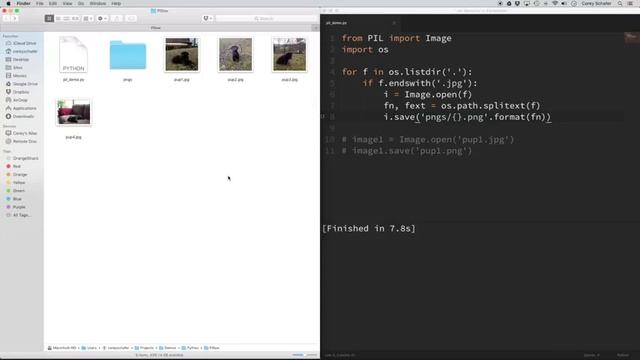This screenshot has height=360, width=640.
Task: Open the Dropbox toolbar dropdown
Action: click(x=207, y=18)
